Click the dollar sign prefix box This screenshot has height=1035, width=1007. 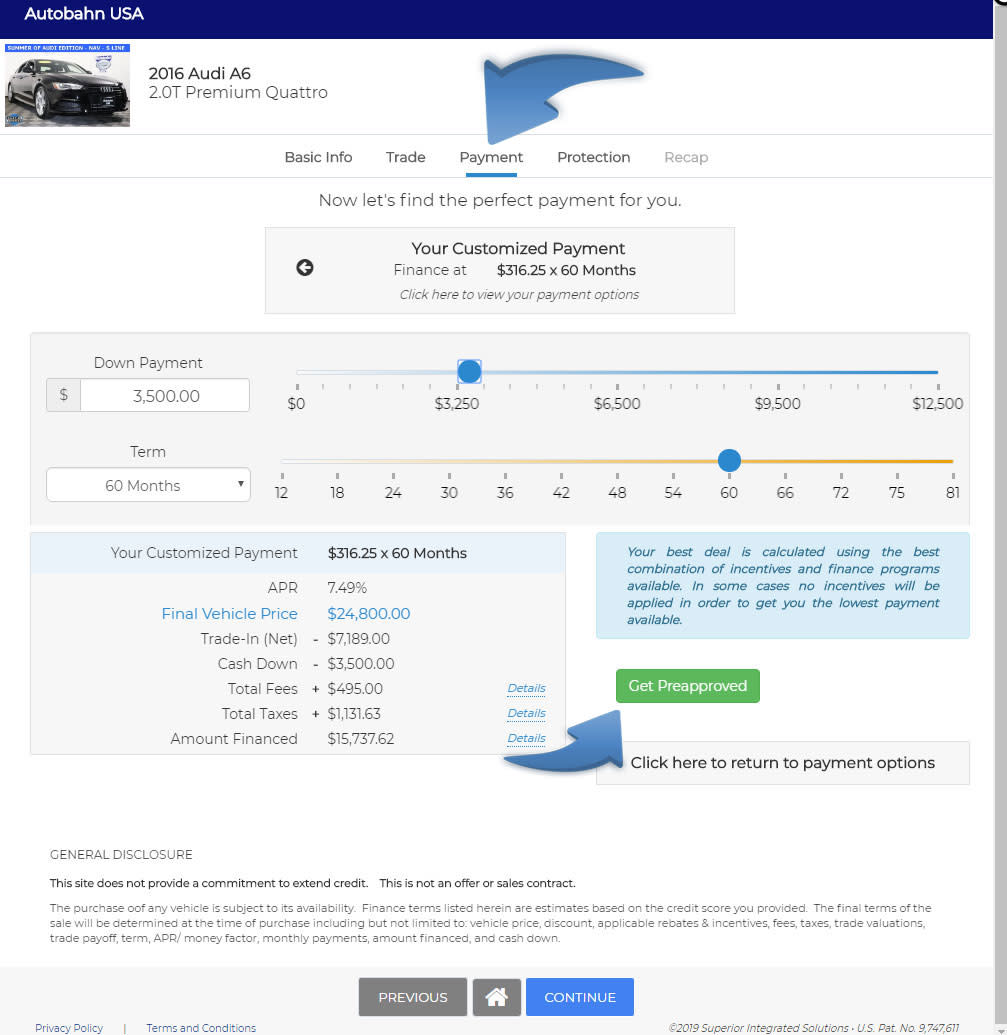[63, 395]
